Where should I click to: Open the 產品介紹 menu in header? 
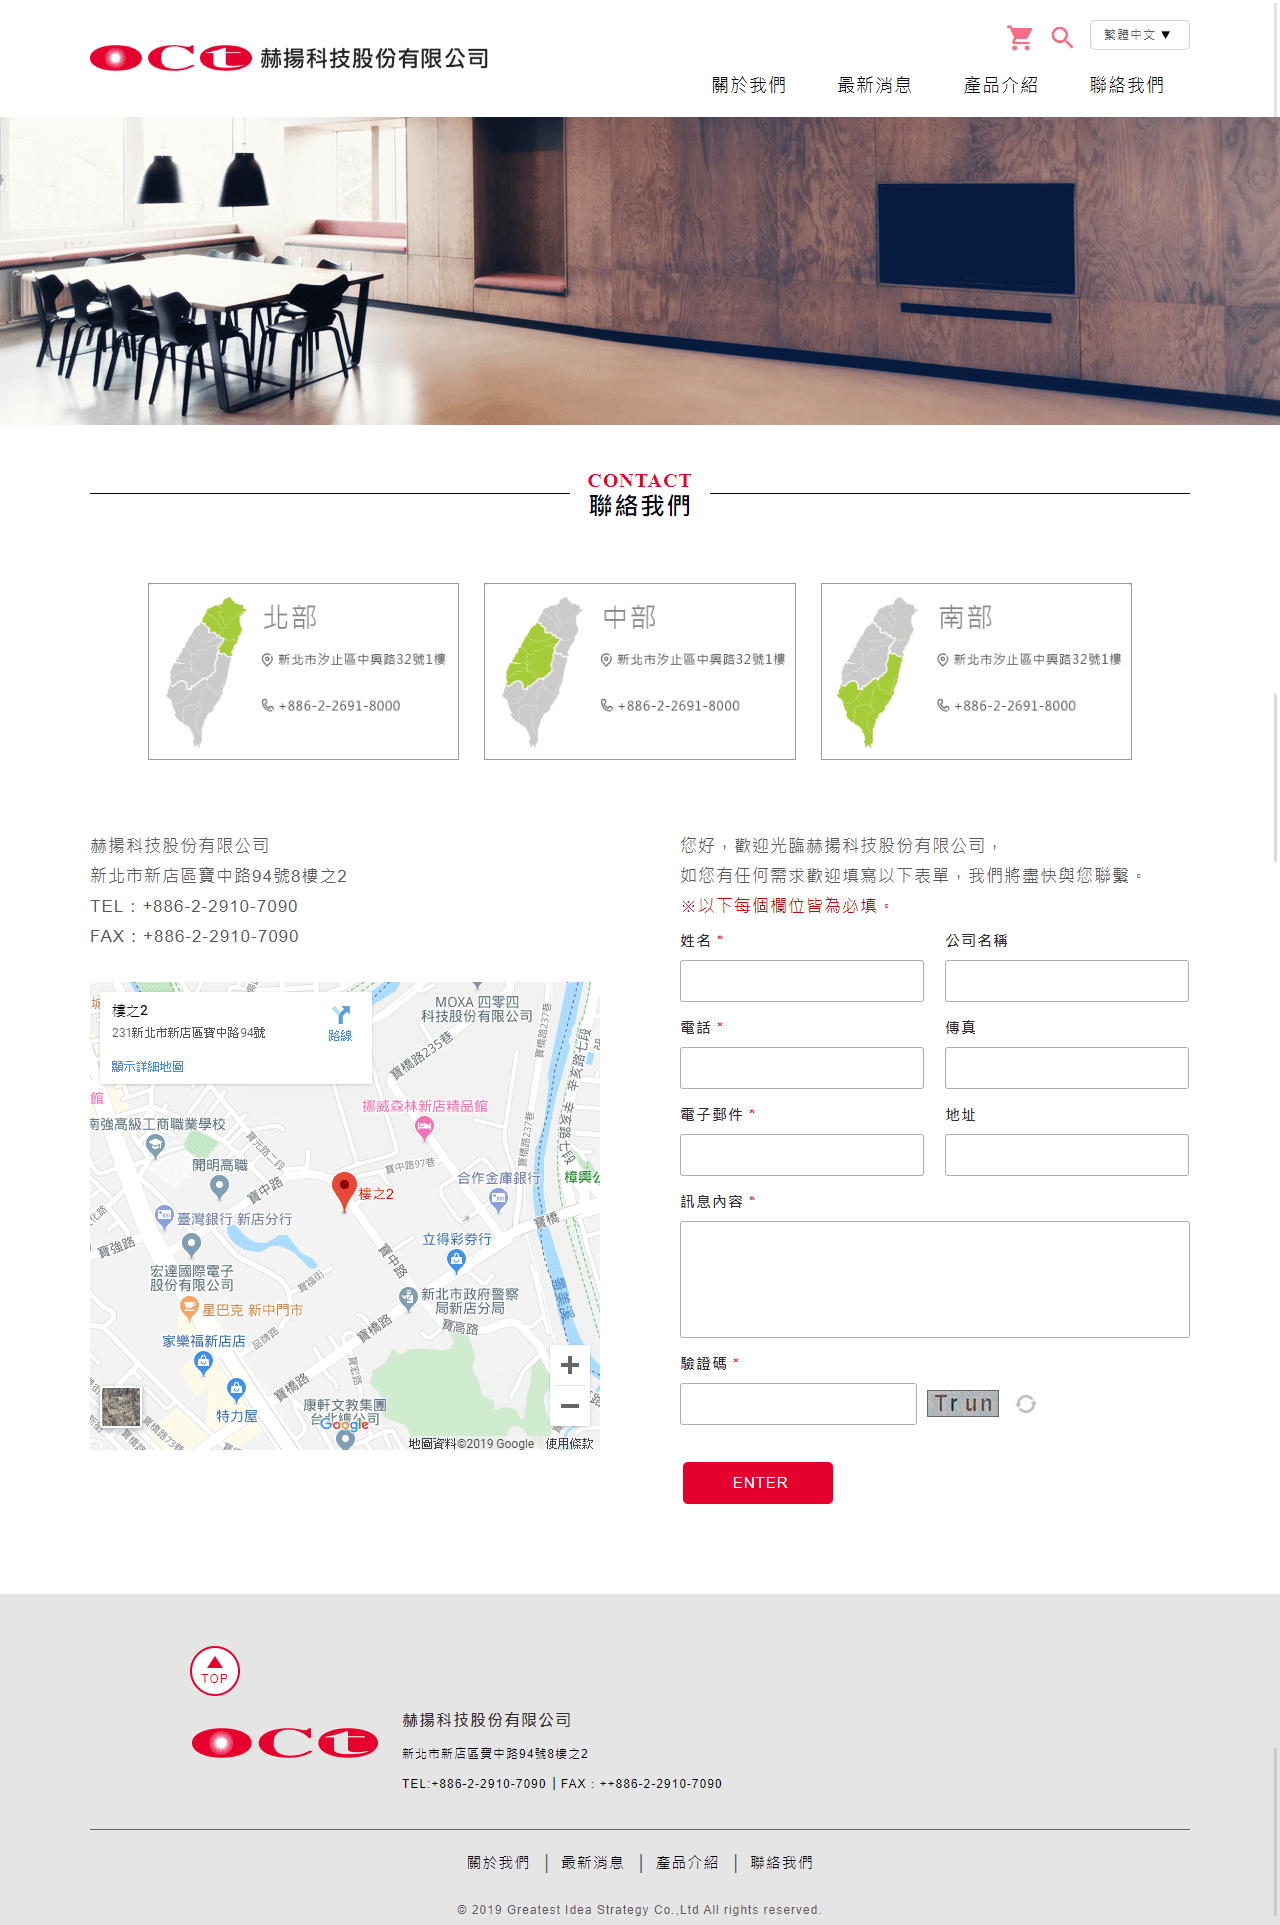(1001, 85)
